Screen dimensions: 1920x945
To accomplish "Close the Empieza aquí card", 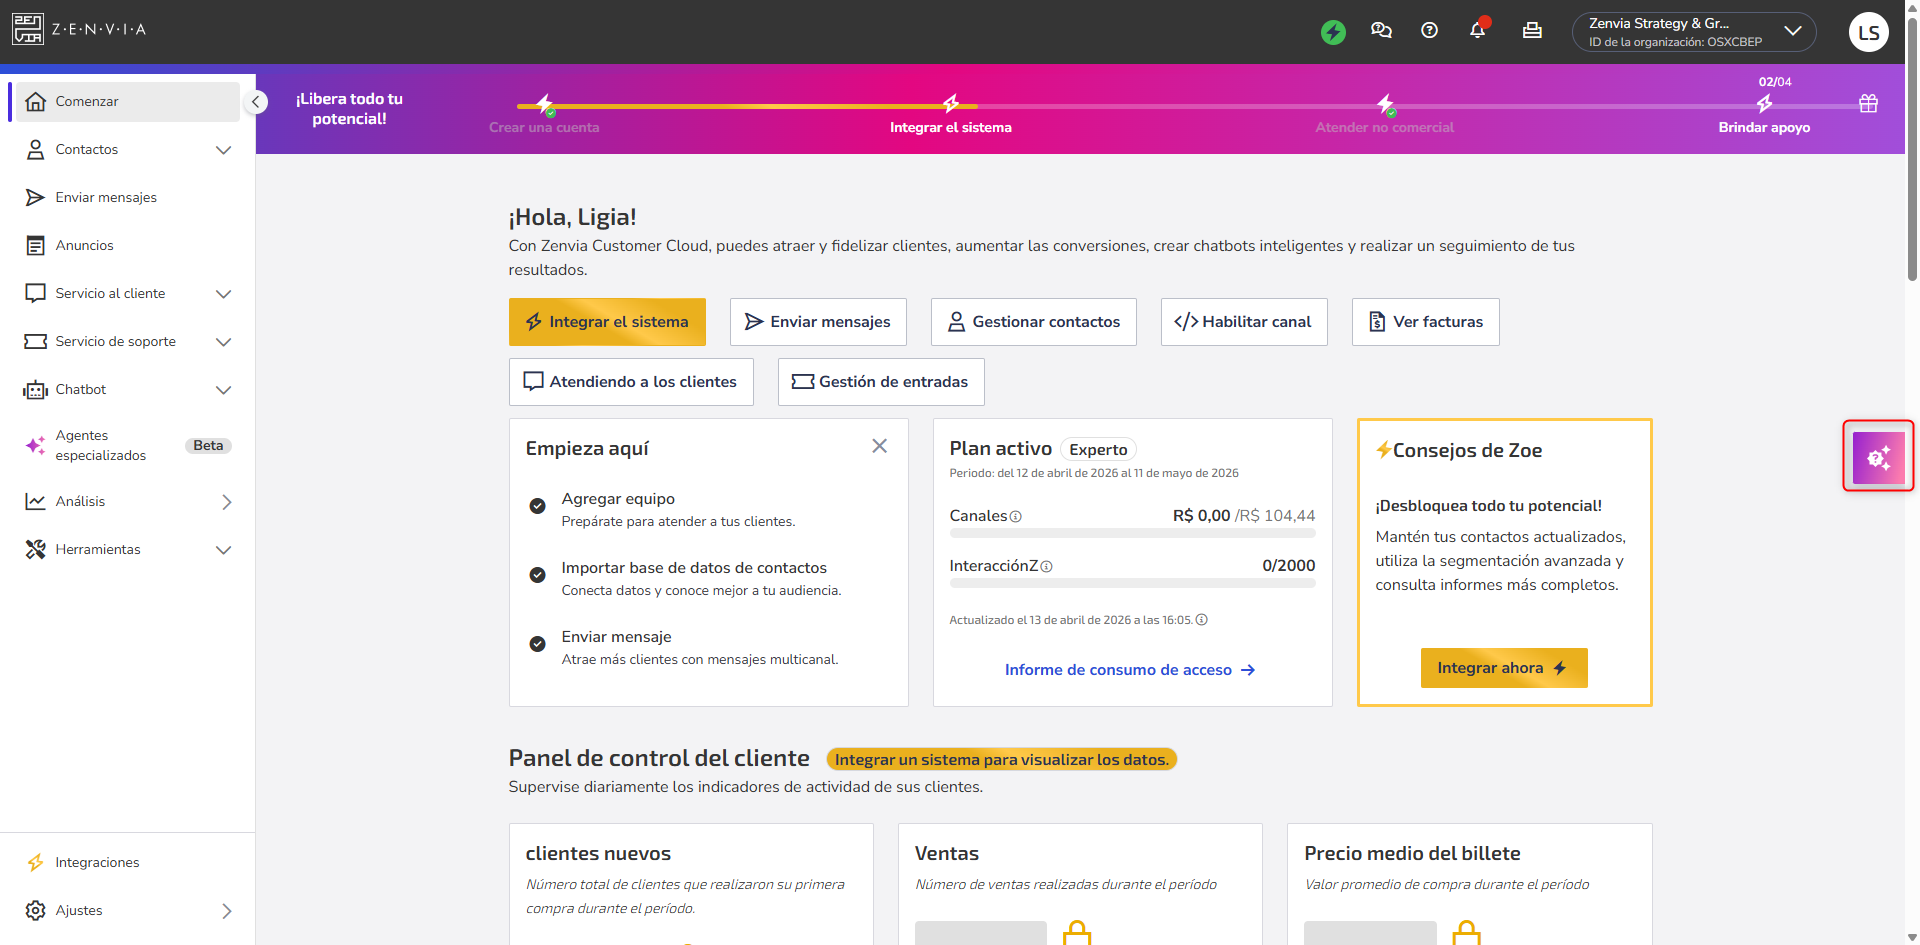I will [880, 446].
